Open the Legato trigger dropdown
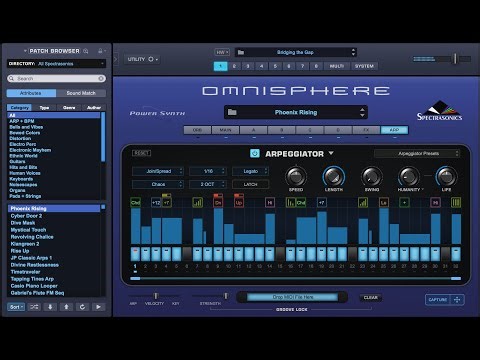The image size is (480, 360). tap(250, 171)
